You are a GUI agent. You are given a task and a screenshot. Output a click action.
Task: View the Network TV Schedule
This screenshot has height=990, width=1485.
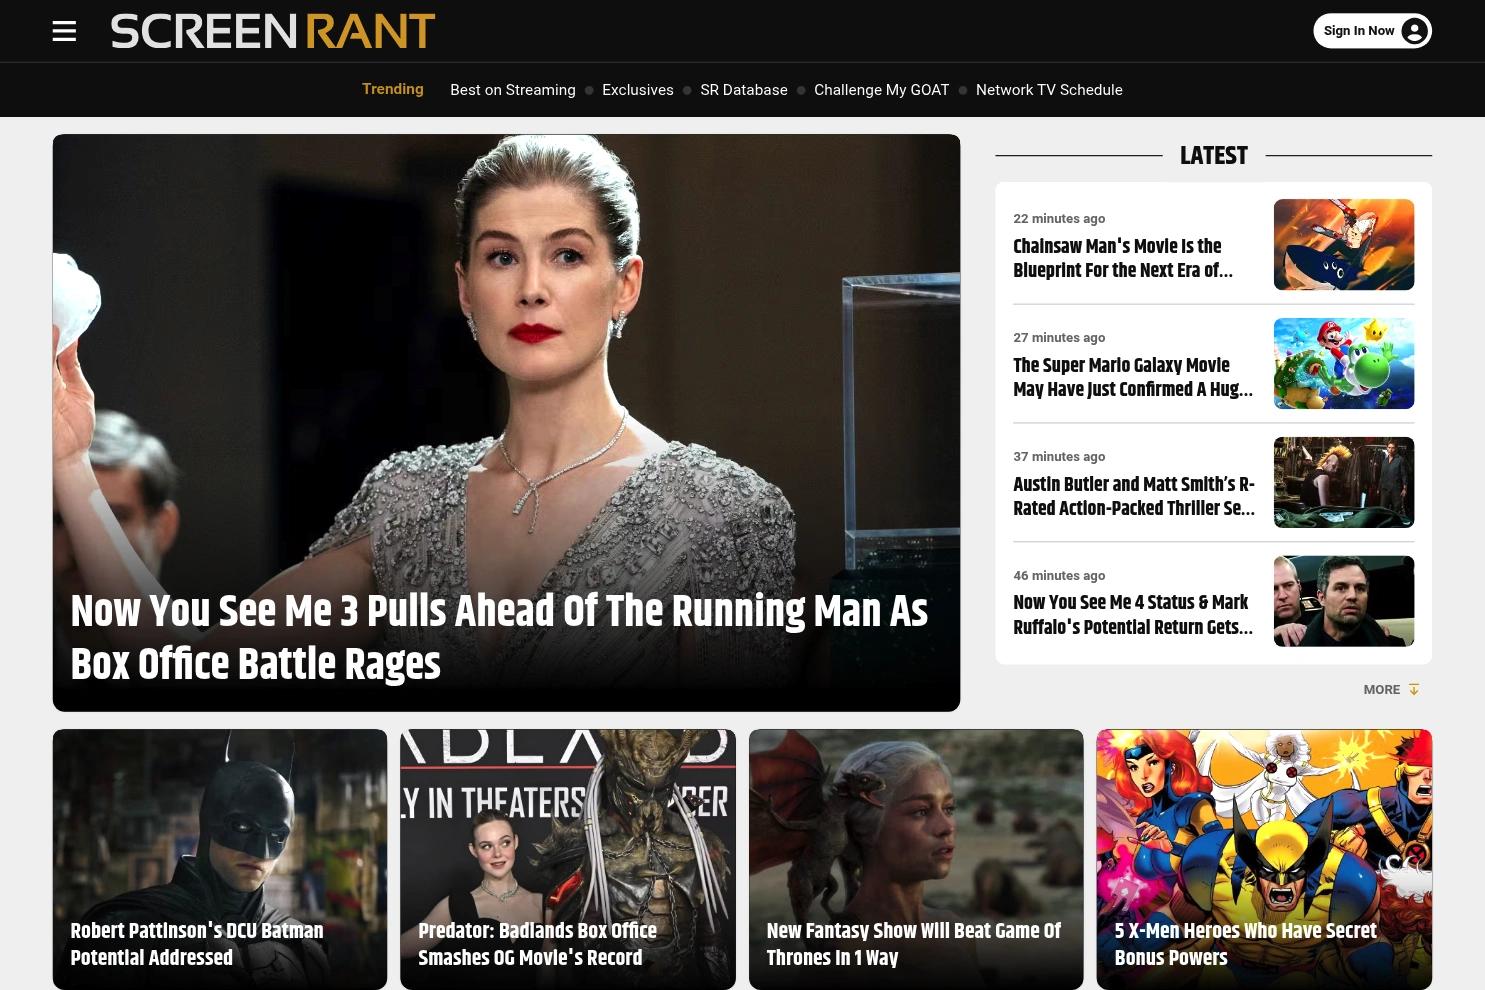click(1048, 89)
